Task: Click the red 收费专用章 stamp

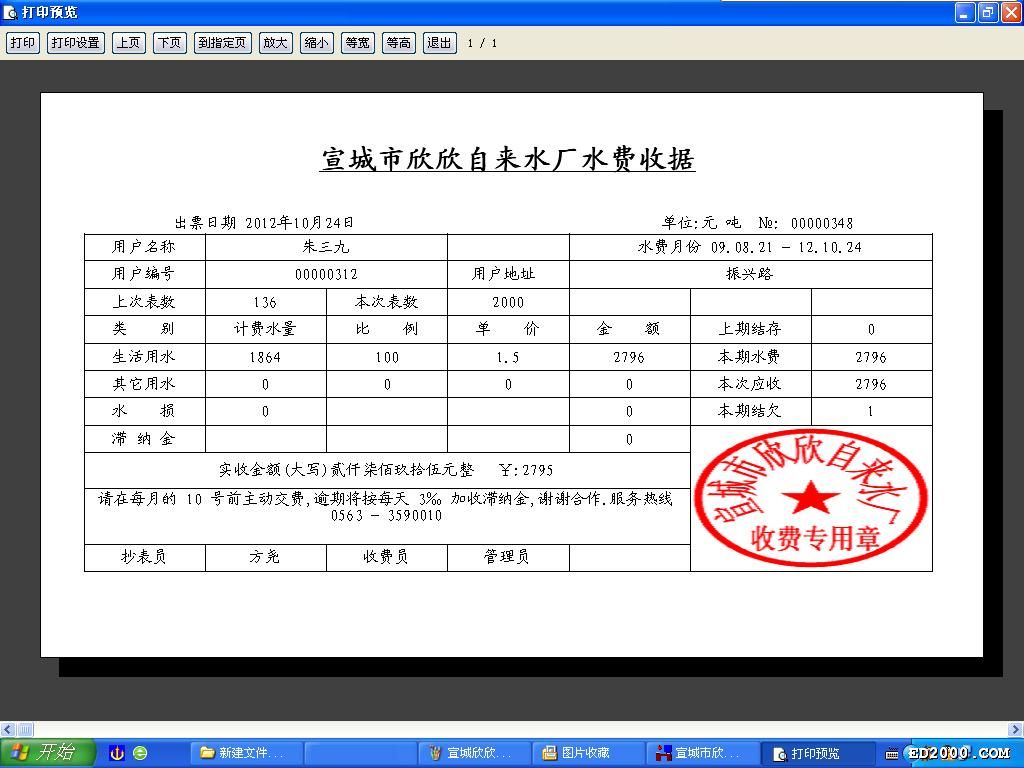Action: coord(810,498)
